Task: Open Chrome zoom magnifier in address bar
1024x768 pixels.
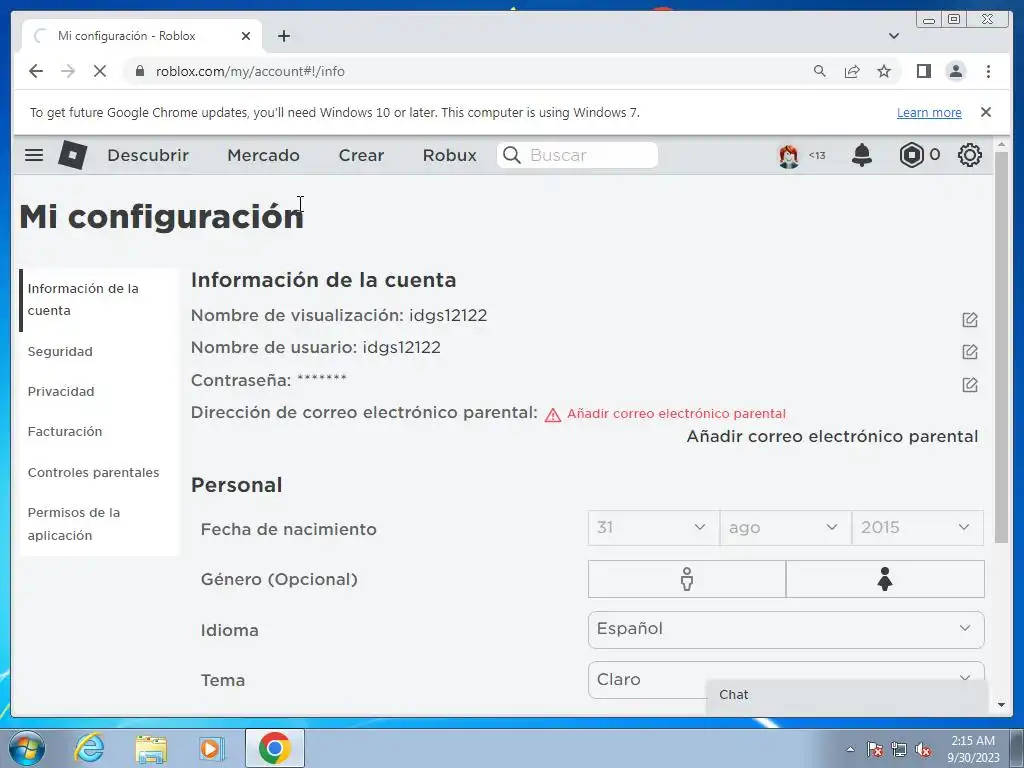Action: point(820,71)
